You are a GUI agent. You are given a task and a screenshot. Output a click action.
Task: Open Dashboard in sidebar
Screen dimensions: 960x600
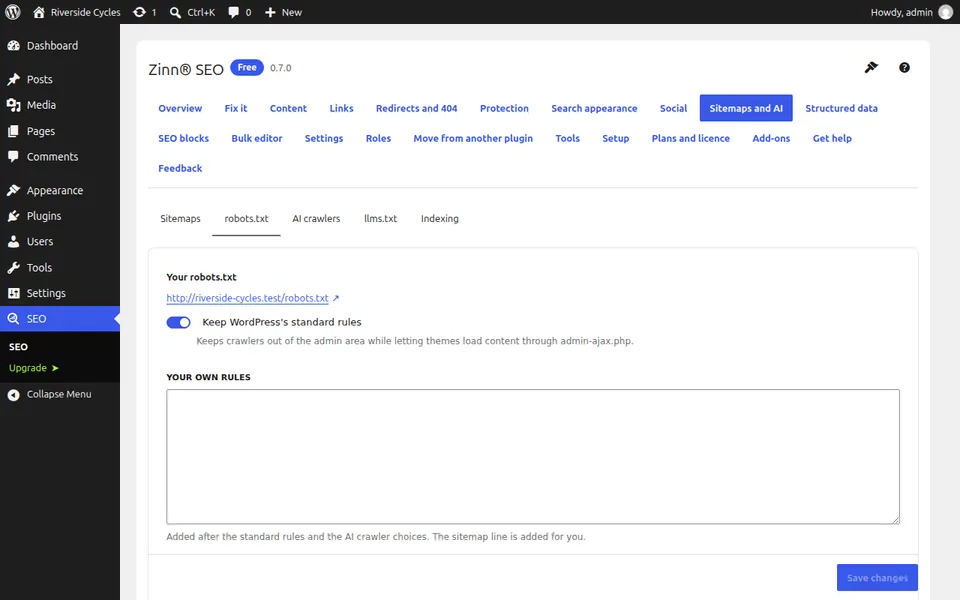60,46
